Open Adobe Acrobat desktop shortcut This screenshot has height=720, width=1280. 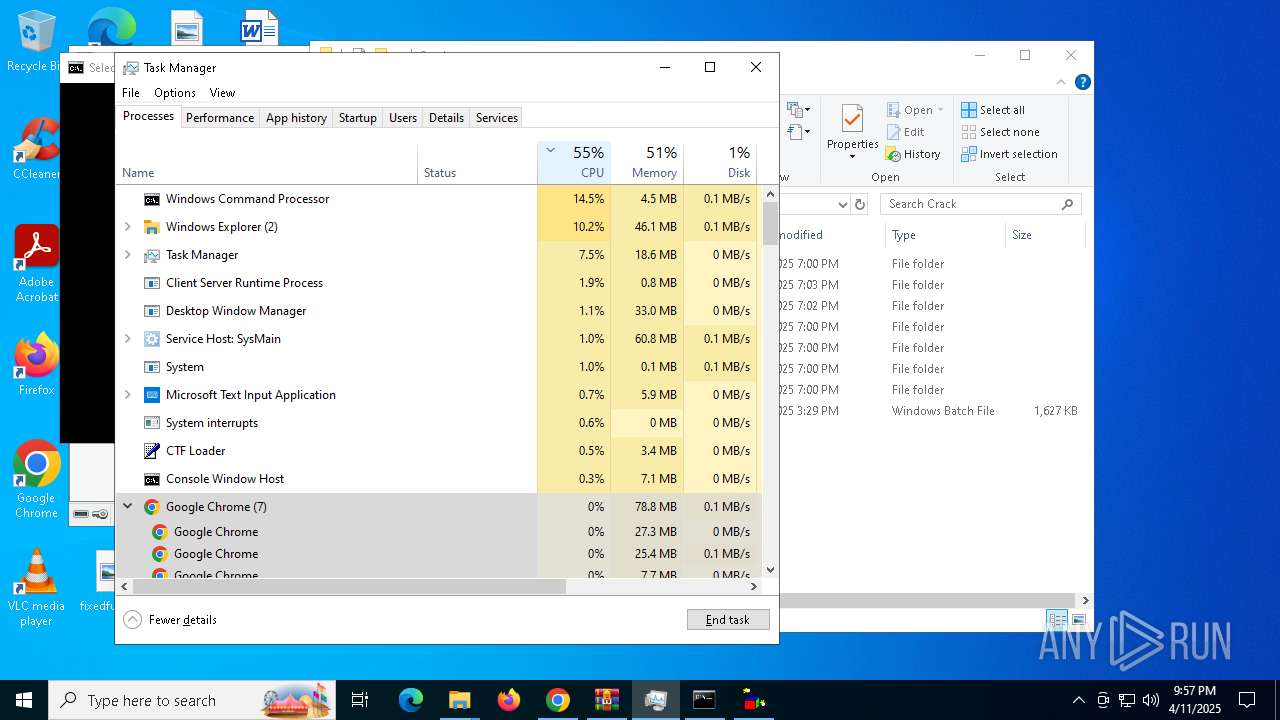pyautogui.click(x=37, y=264)
